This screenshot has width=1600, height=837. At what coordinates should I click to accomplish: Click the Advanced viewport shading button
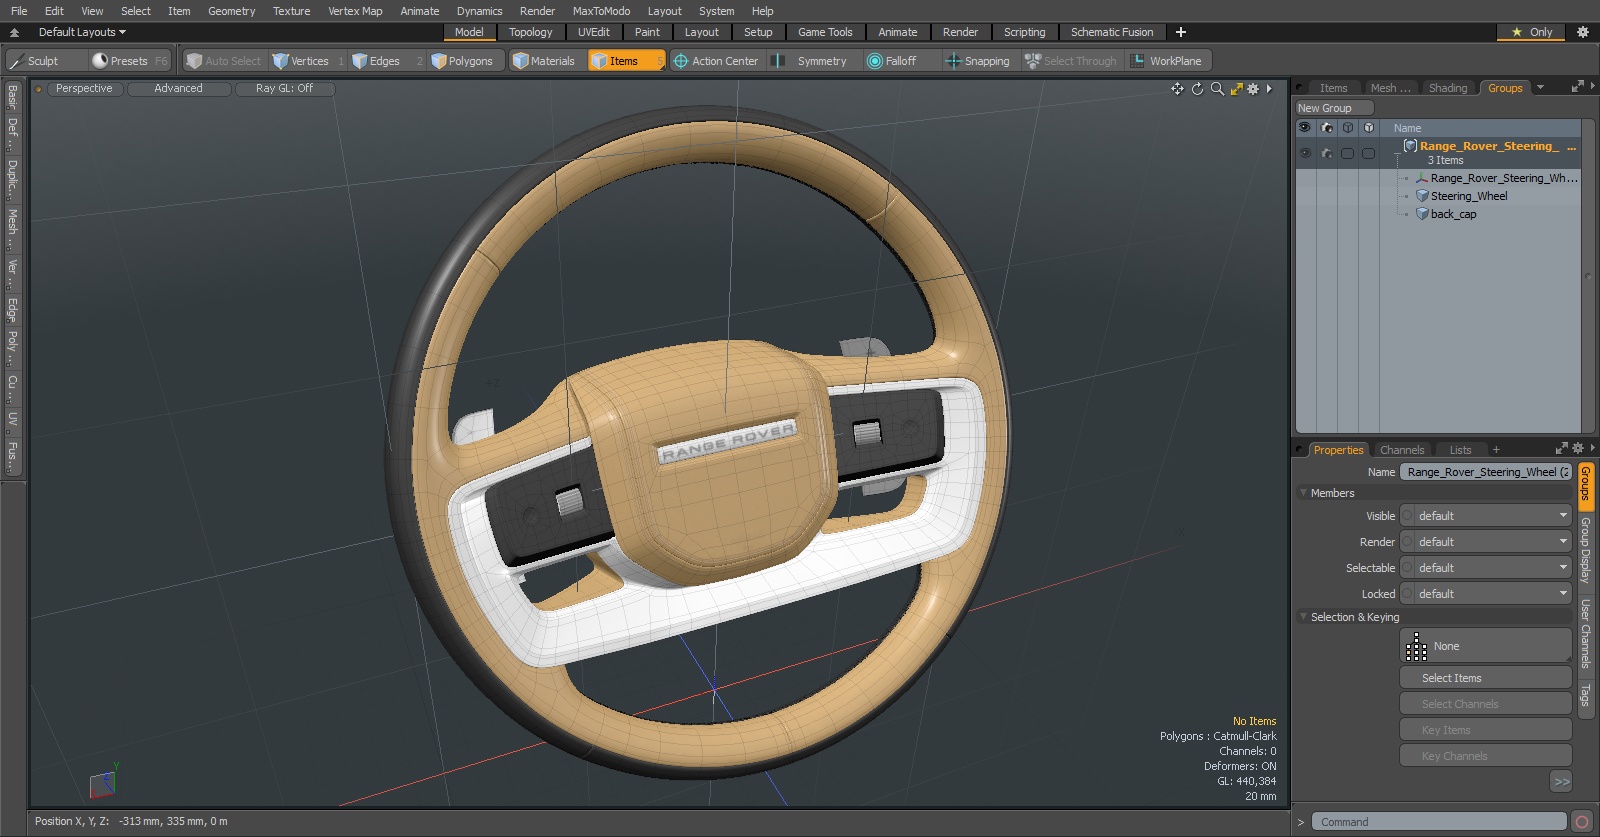pos(178,89)
